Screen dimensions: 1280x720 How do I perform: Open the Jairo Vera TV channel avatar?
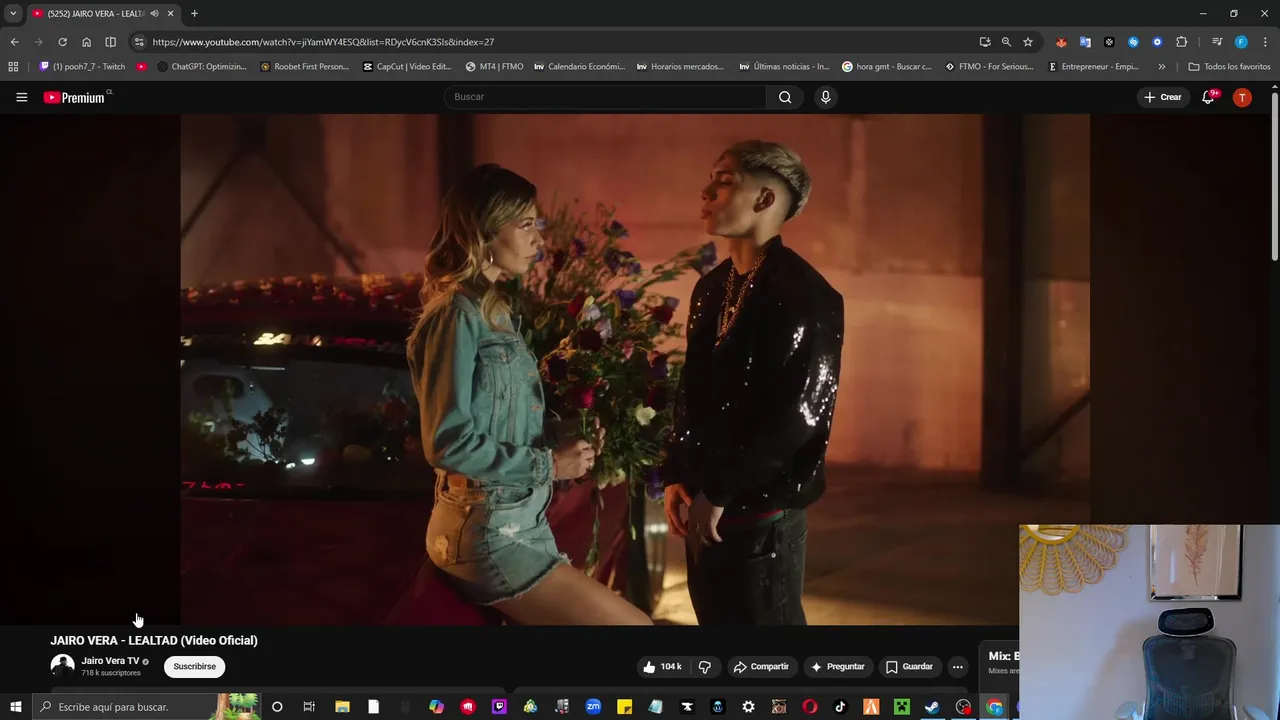pos(62,666)
